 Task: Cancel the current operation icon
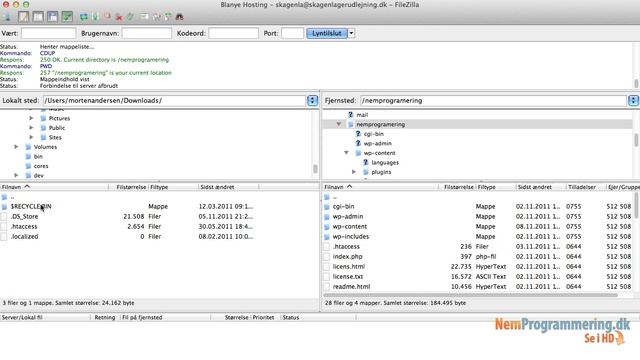click(x=107, y=17)
